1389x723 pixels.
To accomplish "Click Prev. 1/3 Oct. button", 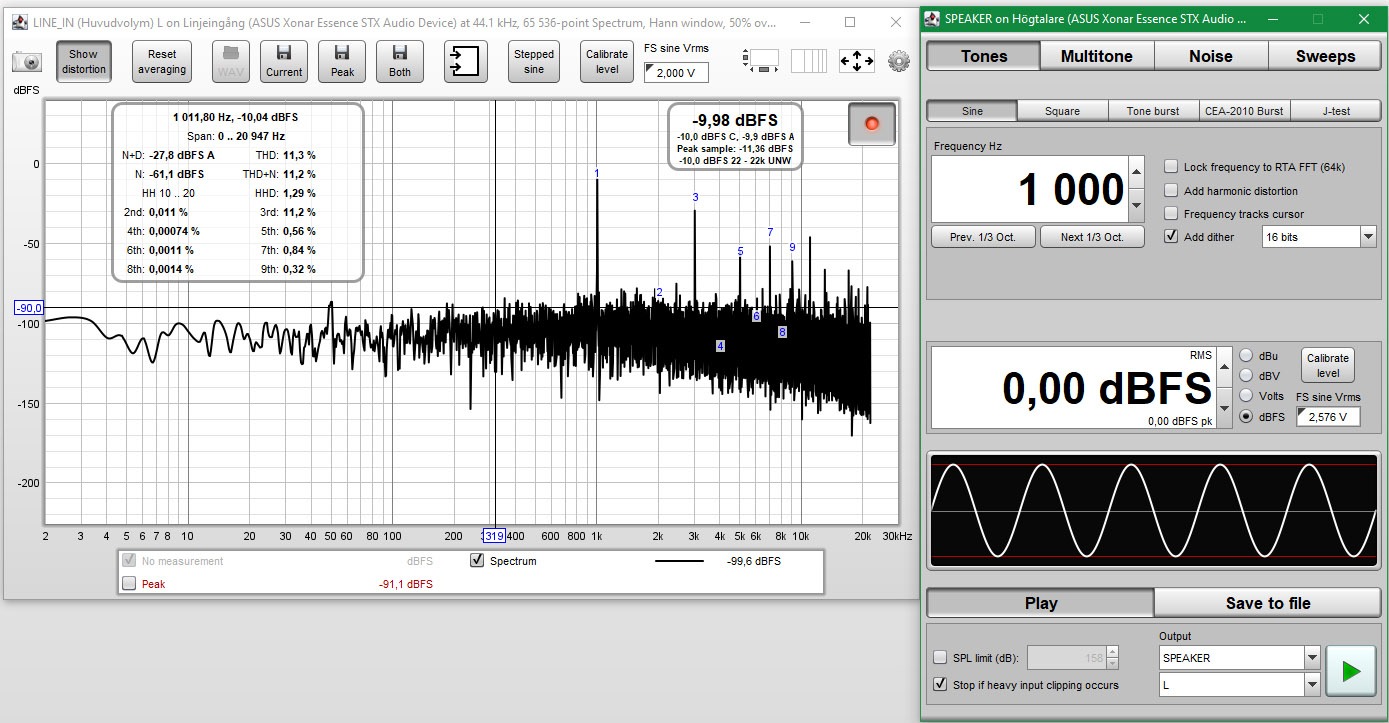I will pos(981,237).
